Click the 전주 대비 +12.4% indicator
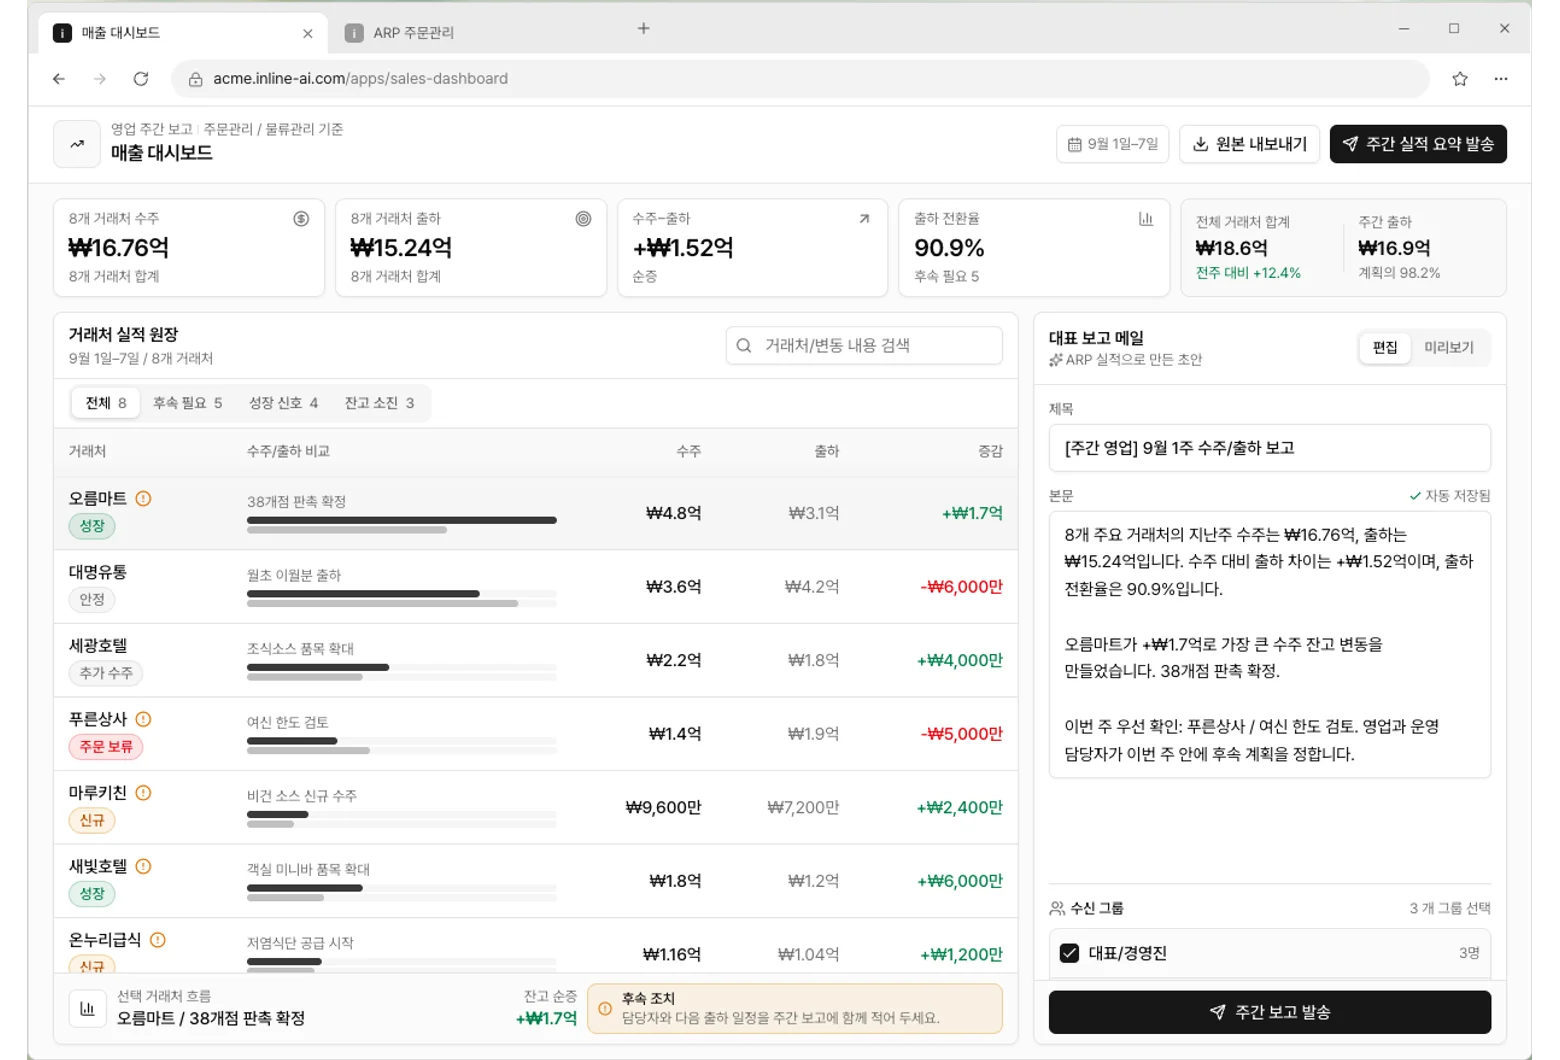1560x1060 pixels. click(x=1248, y=273)
